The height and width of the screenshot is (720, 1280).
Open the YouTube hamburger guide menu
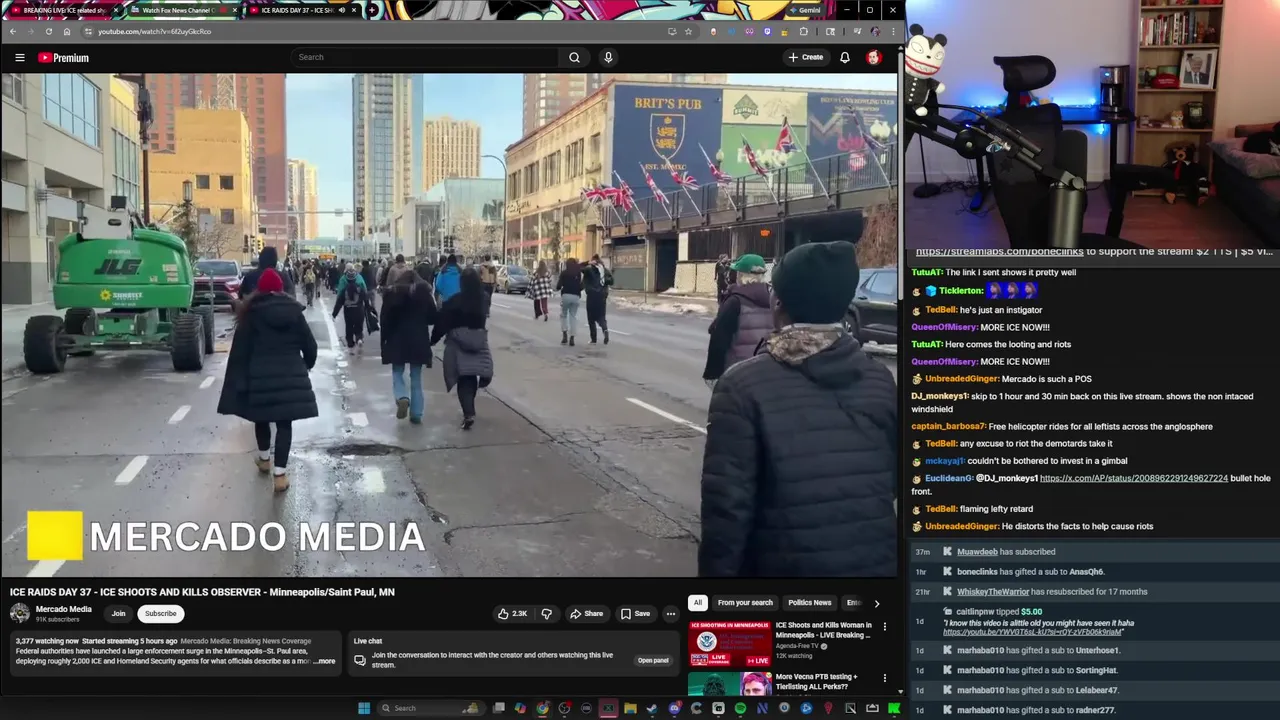coord(19,58)
